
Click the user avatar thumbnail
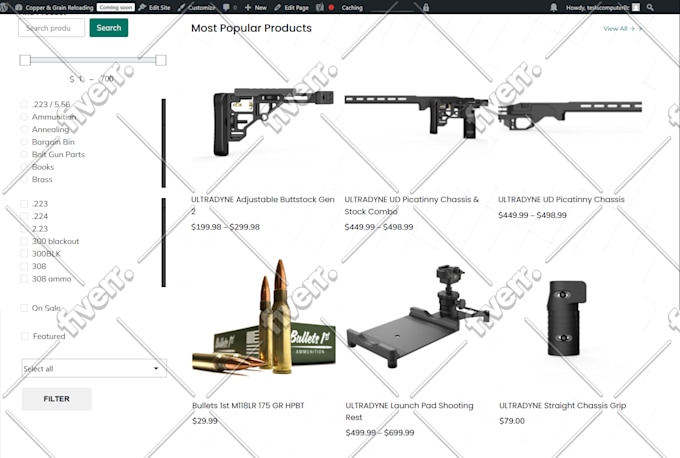click(636, 7)
